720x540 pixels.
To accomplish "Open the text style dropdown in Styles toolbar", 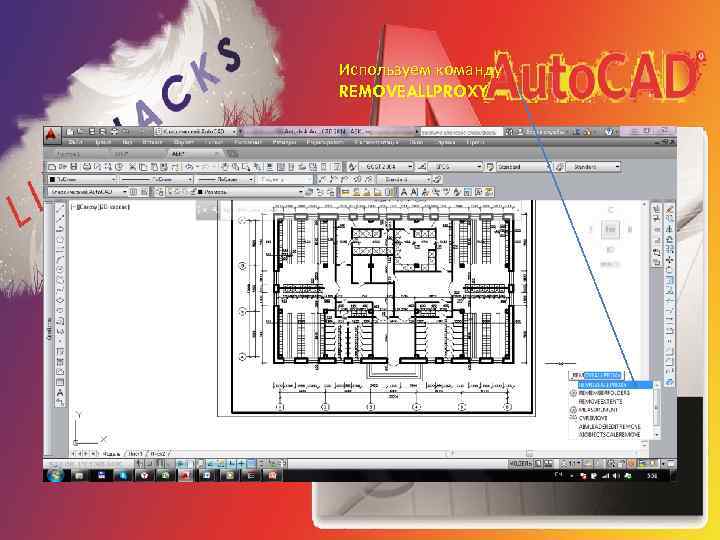I will (386, 167).
